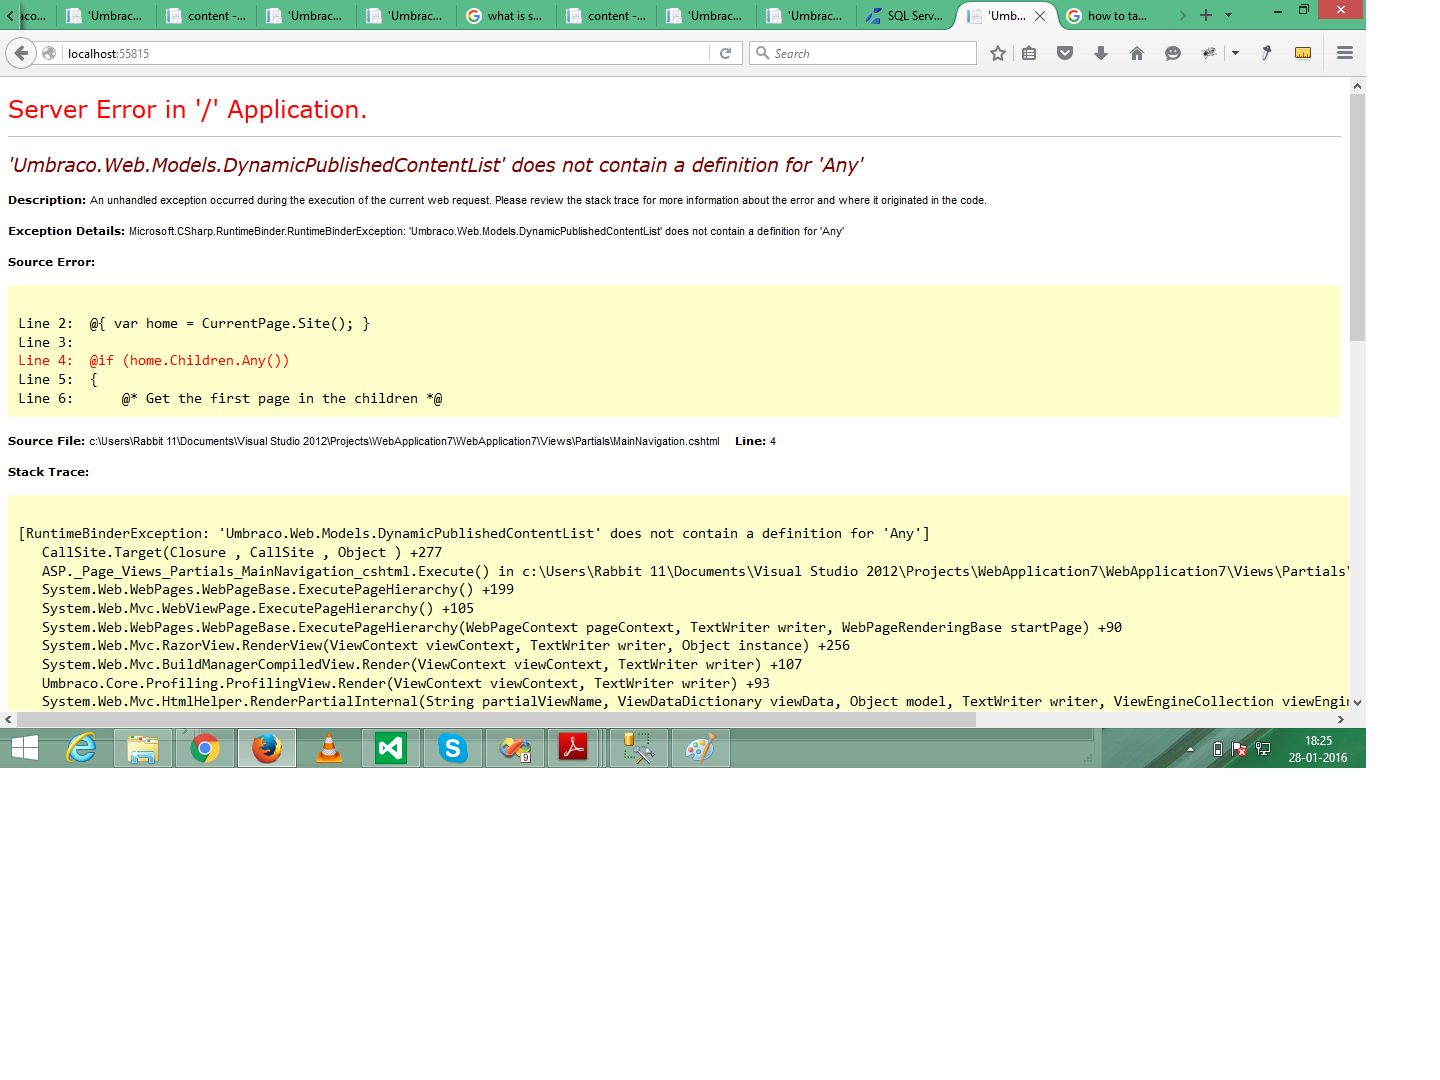Open VLC media player from taskbar
The width and height of the screenshot is (1440, 1080).
pos(329,748)
